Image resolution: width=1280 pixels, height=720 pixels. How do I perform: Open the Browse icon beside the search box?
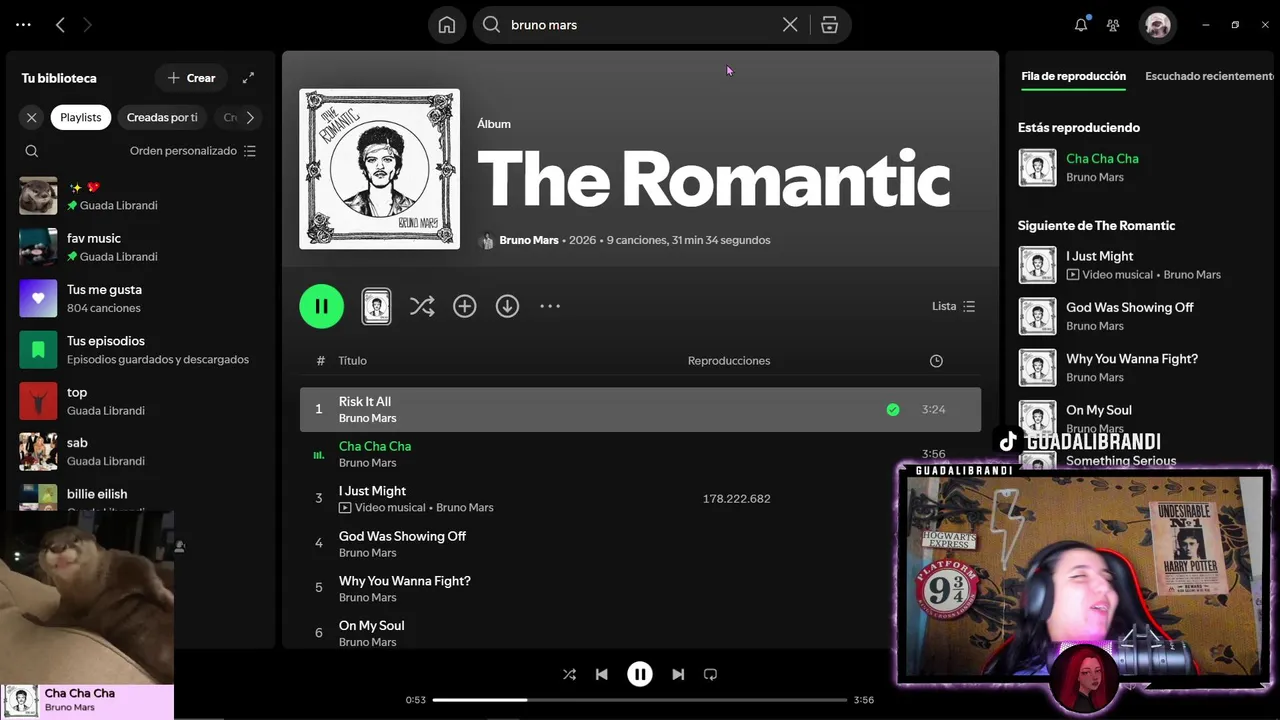pyautogui.click(x=829, y=25)
